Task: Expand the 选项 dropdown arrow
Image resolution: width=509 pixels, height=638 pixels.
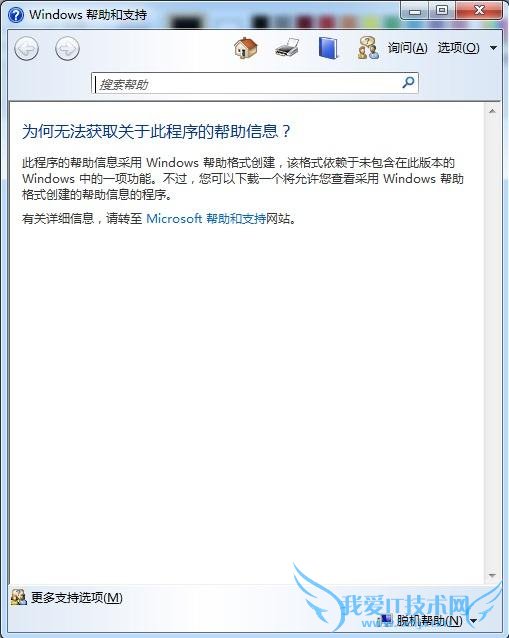Action: [493, 48]
